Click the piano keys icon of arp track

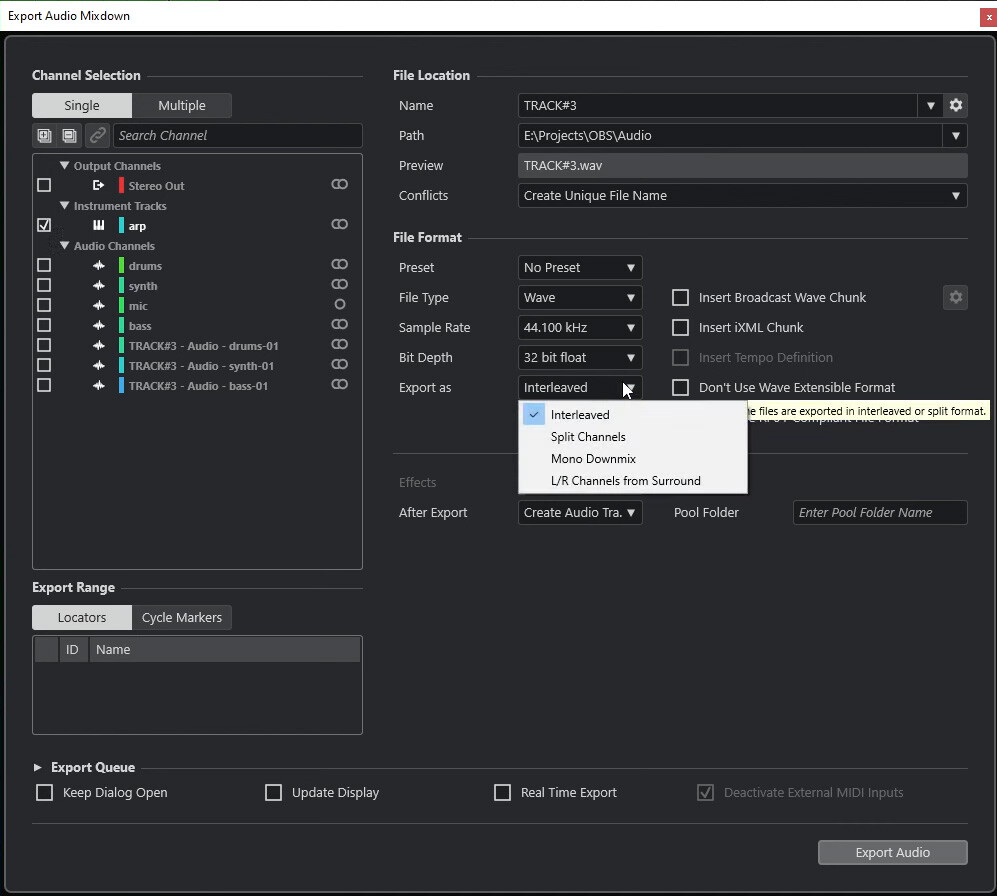99,226
